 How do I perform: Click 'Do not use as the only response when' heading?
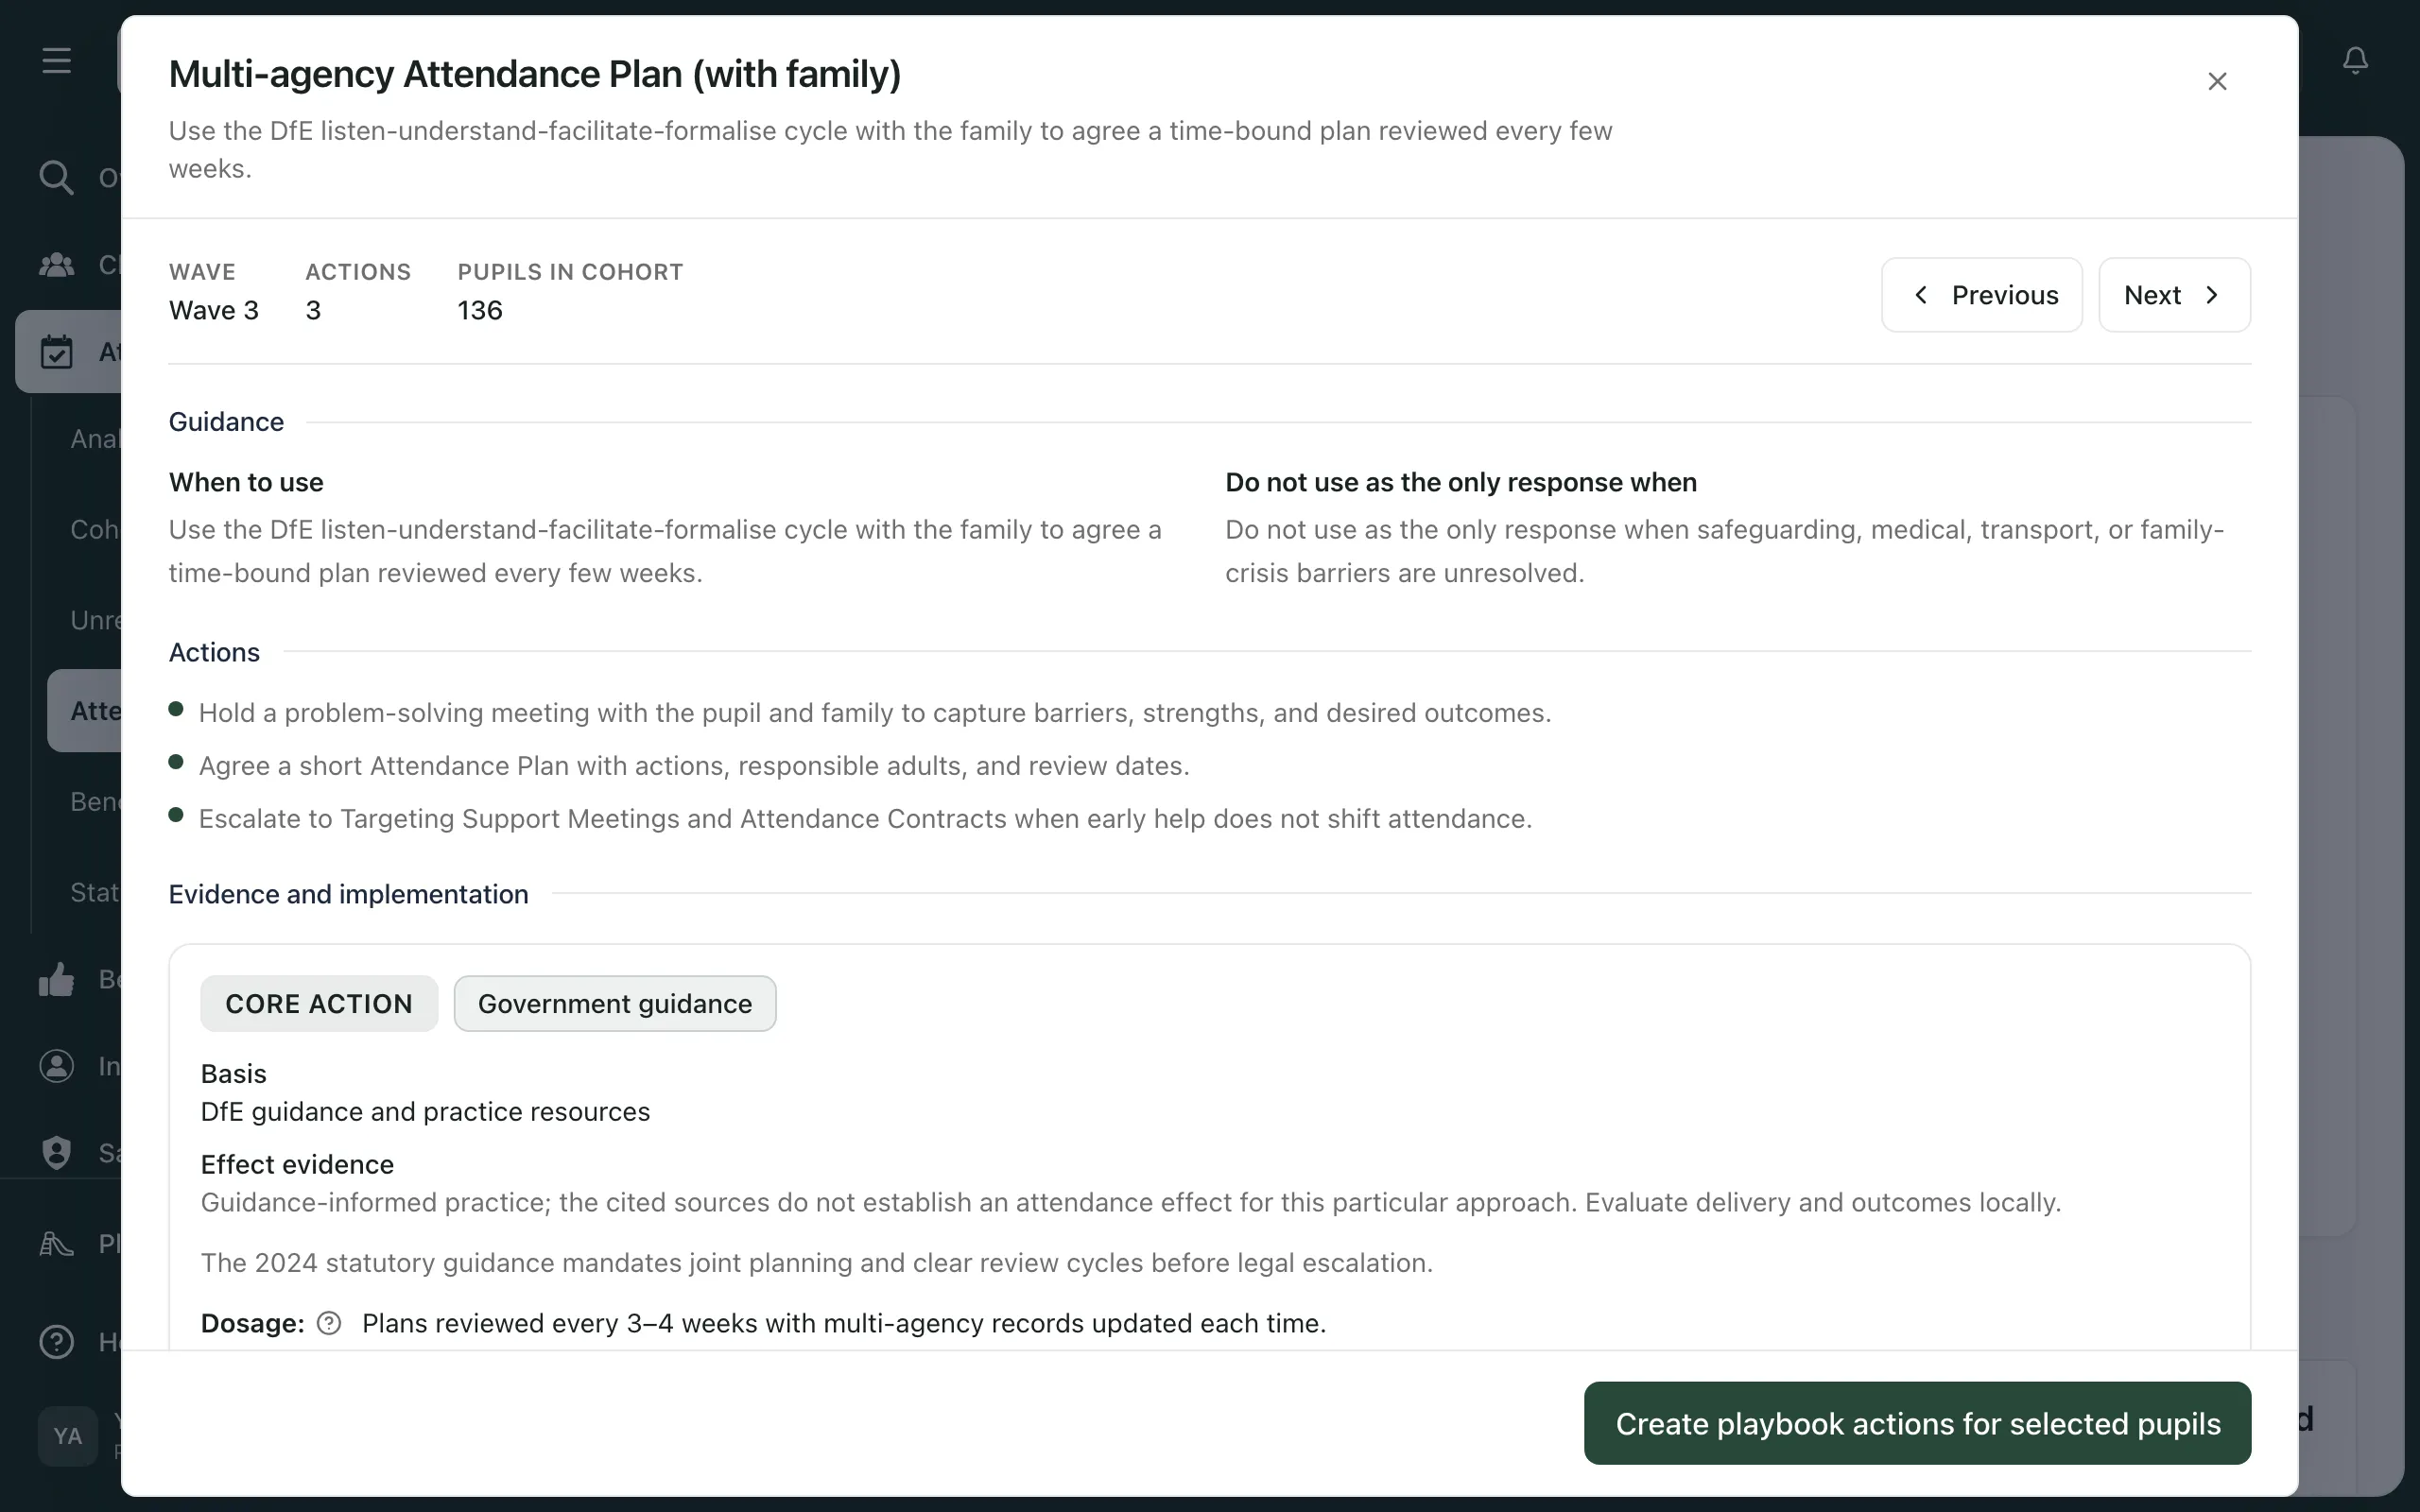(x=1461, y=482)
